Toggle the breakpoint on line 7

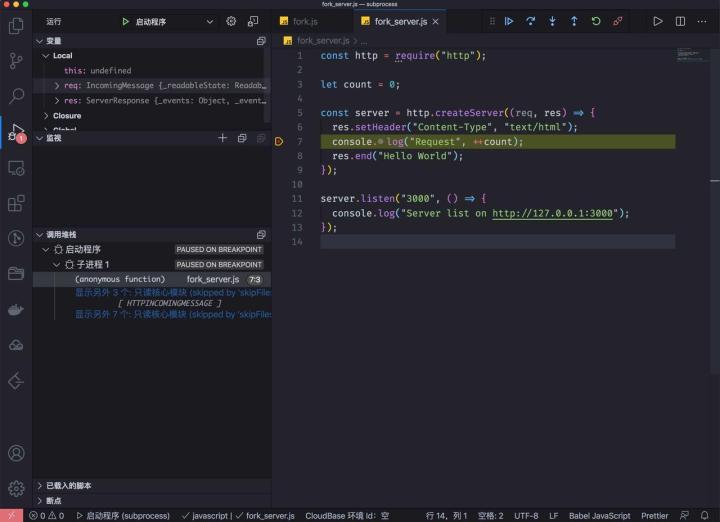click(x=280, y=142)
